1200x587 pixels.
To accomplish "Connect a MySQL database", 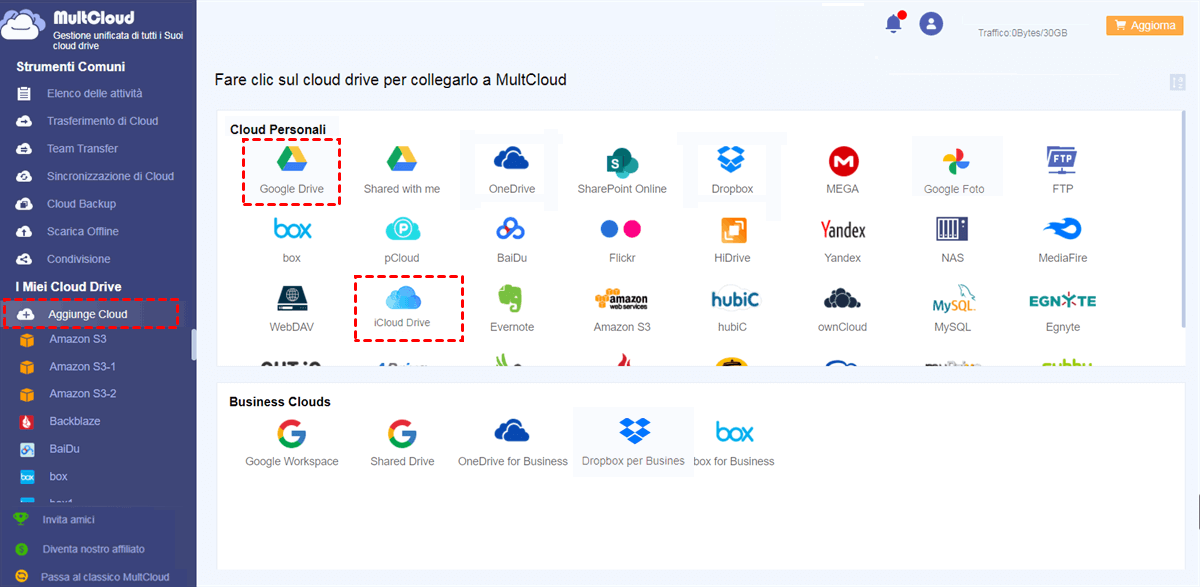I will (953, 299).
